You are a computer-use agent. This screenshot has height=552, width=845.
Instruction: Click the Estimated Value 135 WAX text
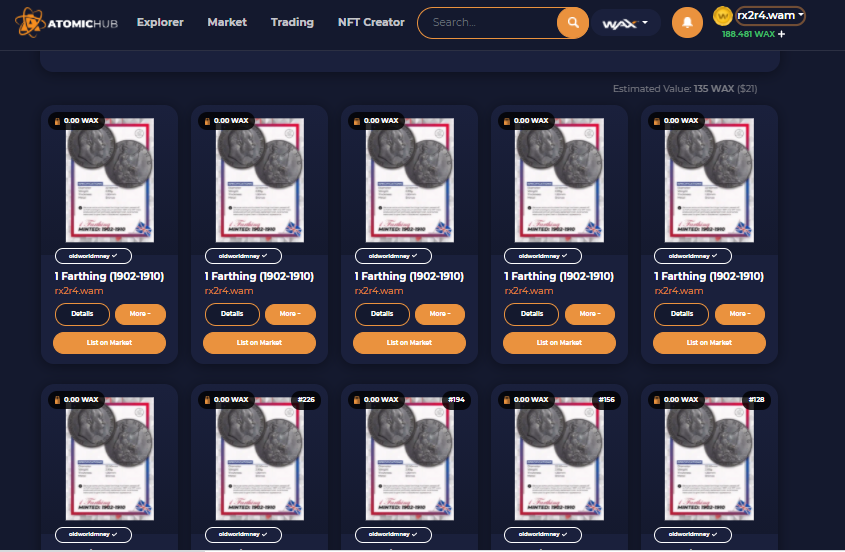coord(685,88)
